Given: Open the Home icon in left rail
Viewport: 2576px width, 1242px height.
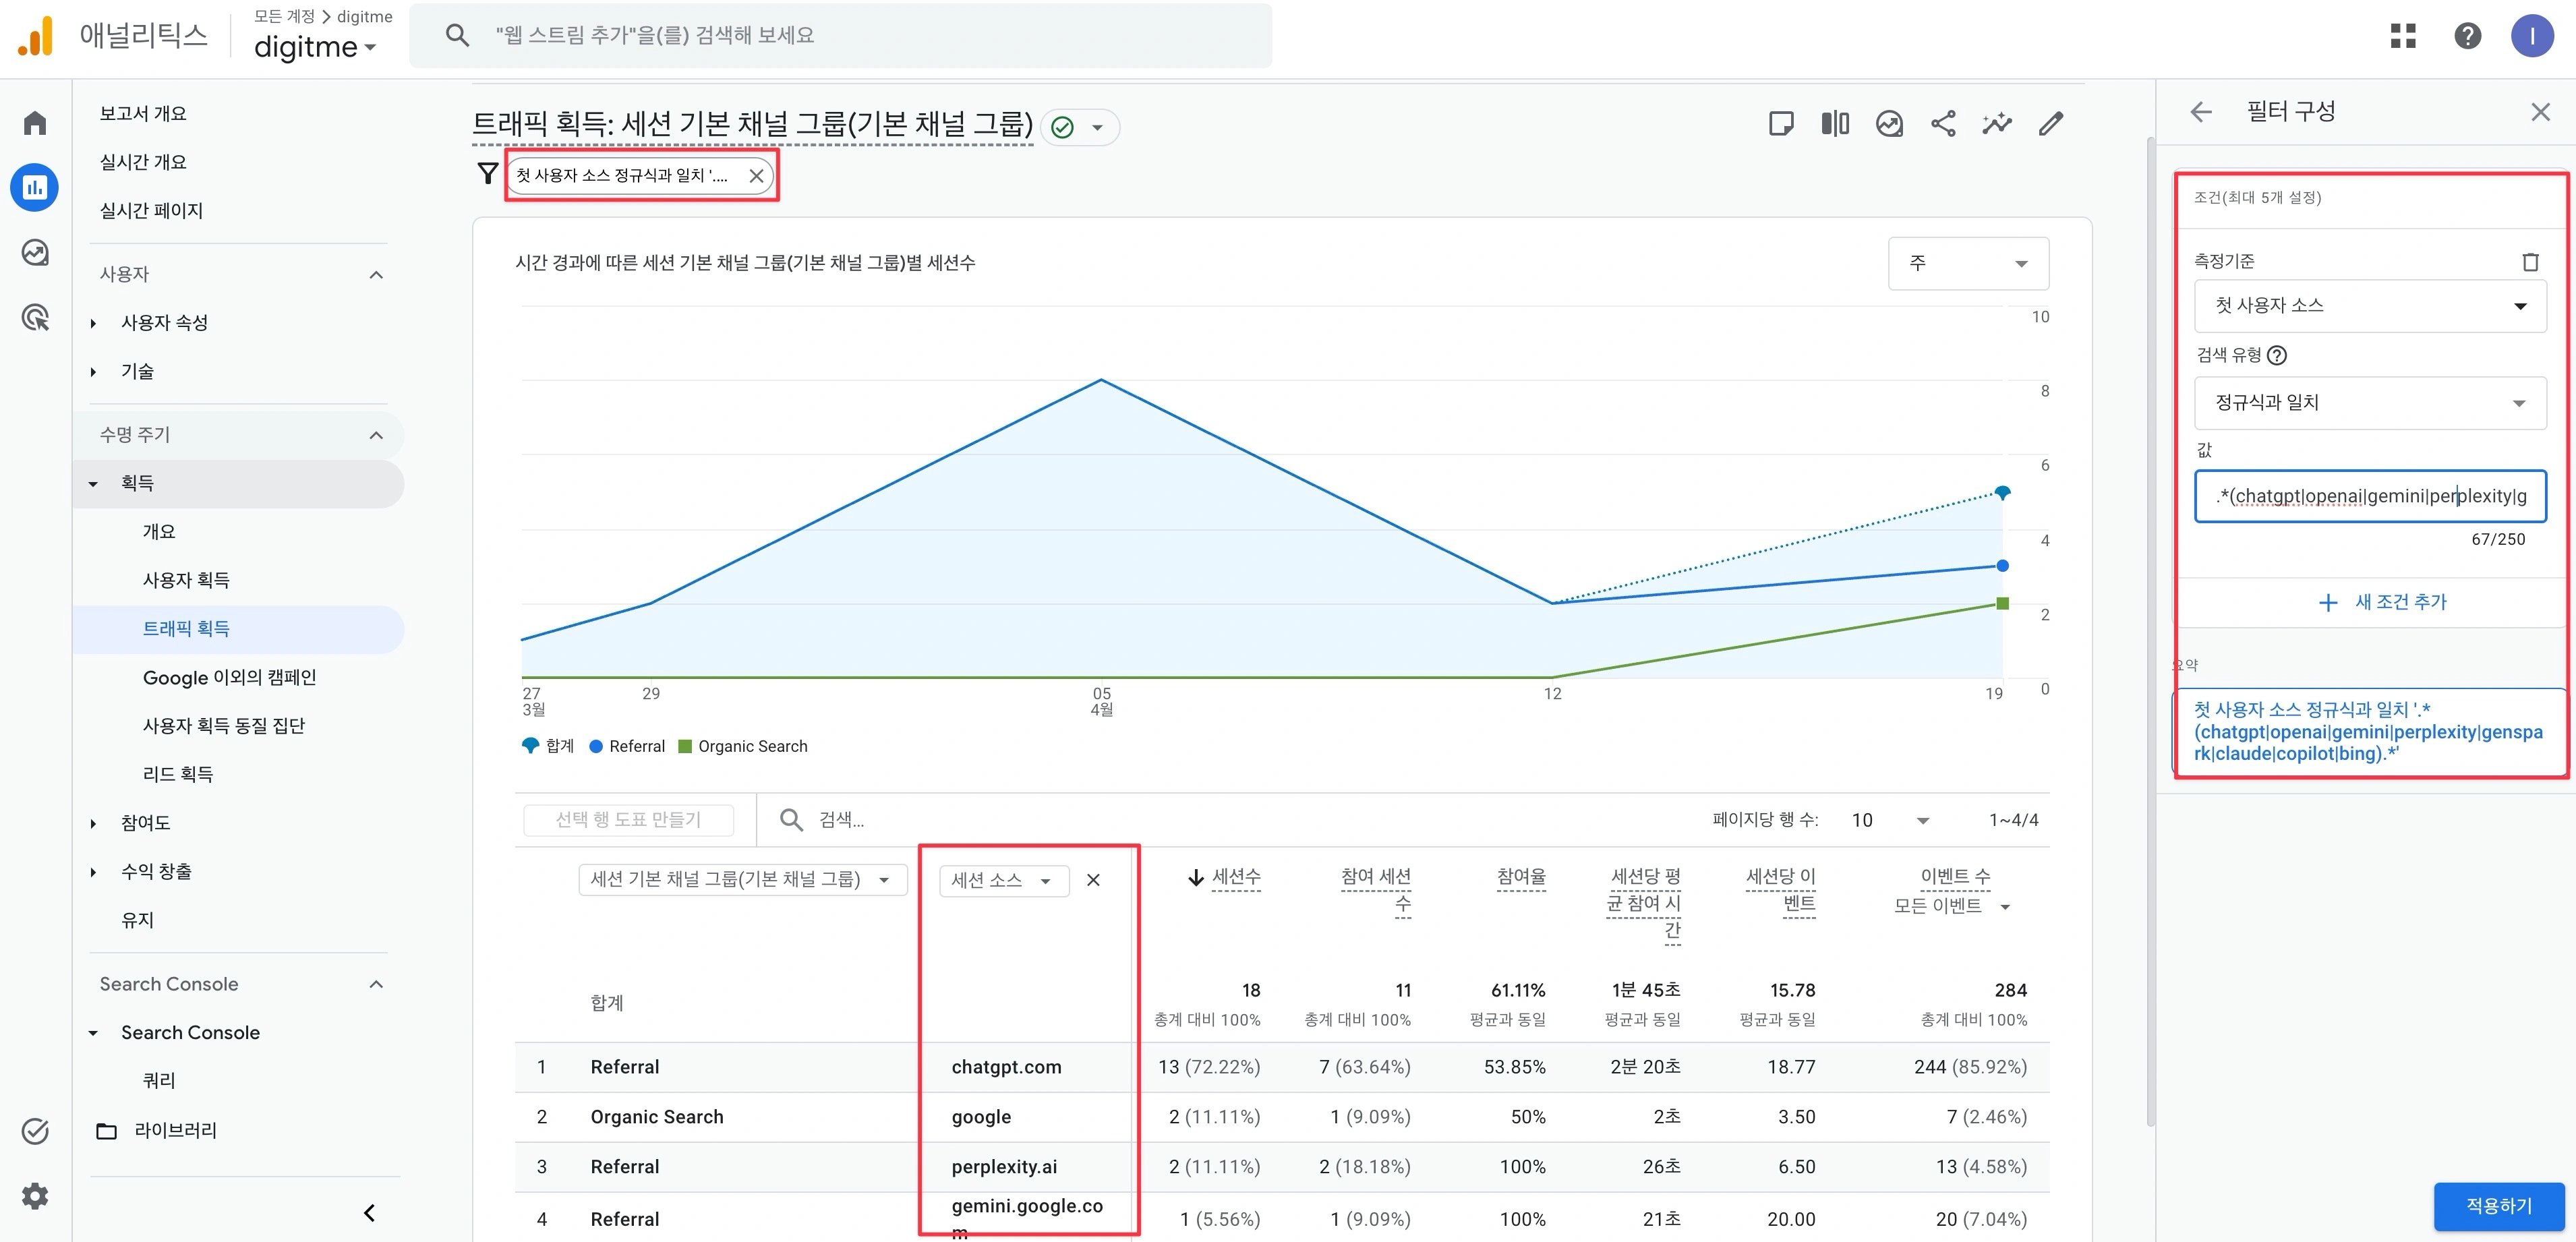Looking at the screenshot, I should [x=35, y=123].
